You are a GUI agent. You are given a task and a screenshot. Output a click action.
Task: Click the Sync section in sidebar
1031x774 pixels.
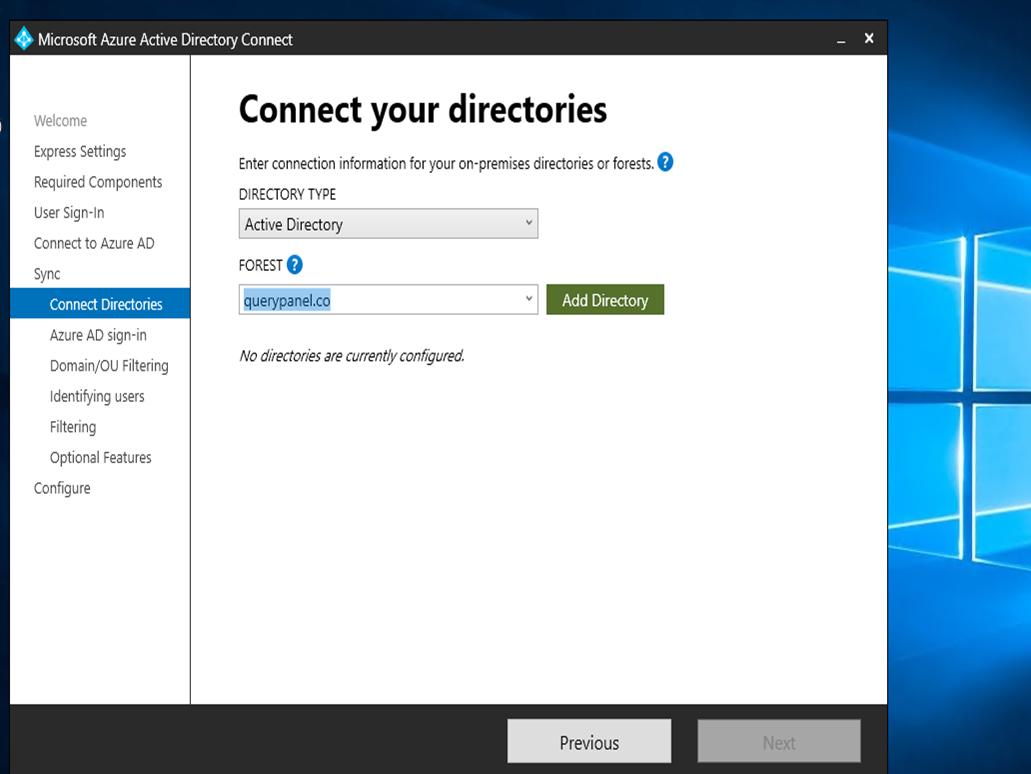point(47,274)
